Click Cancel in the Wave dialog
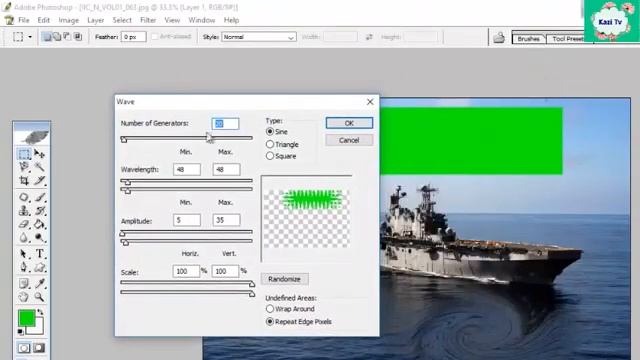 [349, 140]
